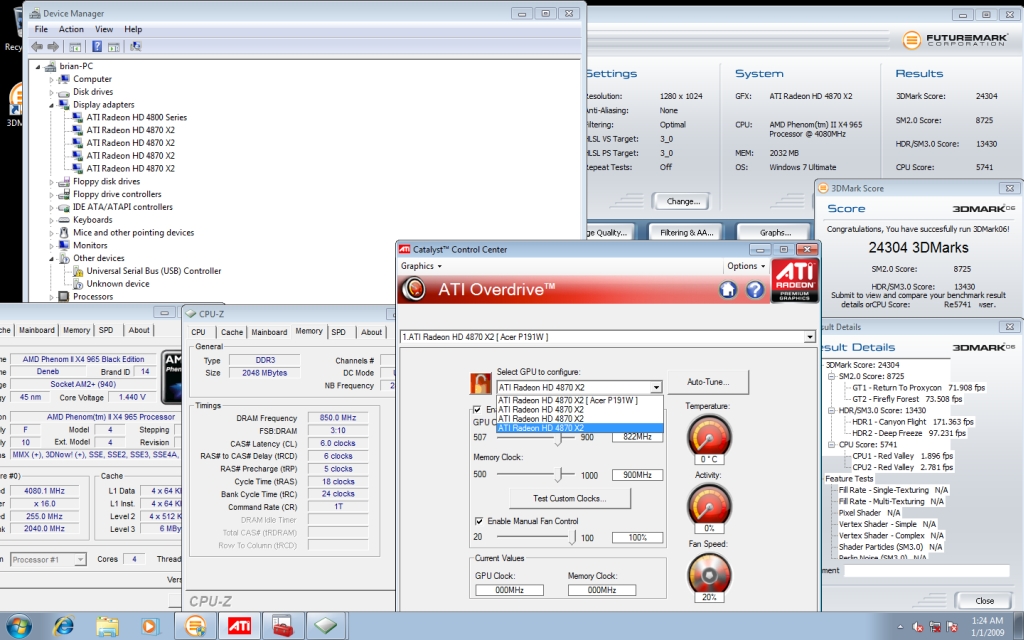Screen dimensions: 1024x640
Task: Open the View menu in Device Manager
Action: pyautogui.click(x=104, y=29)
